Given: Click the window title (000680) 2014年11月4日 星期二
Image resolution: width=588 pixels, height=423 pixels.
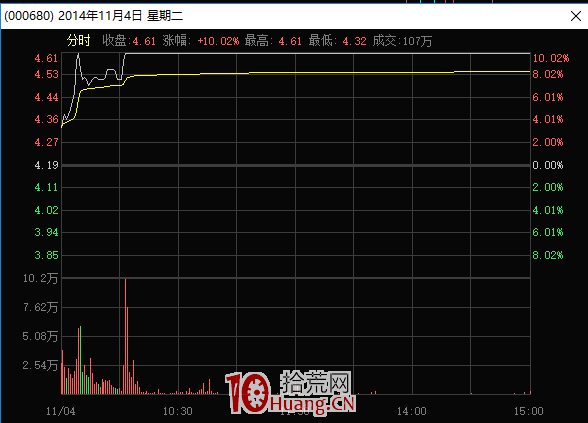Looking at the screenshot, I should point(93,16).
